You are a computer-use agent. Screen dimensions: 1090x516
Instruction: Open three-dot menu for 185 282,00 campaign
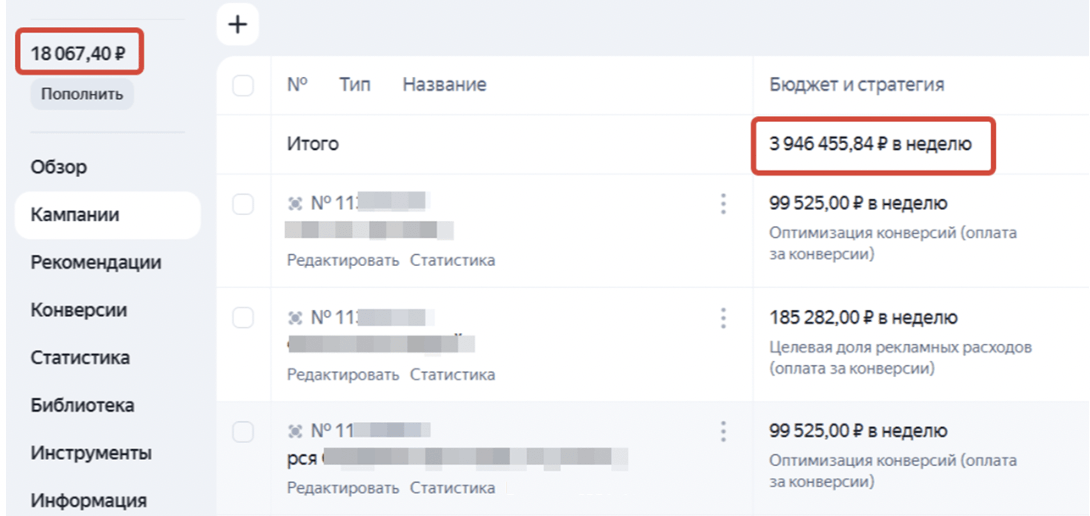click(724, 318)
